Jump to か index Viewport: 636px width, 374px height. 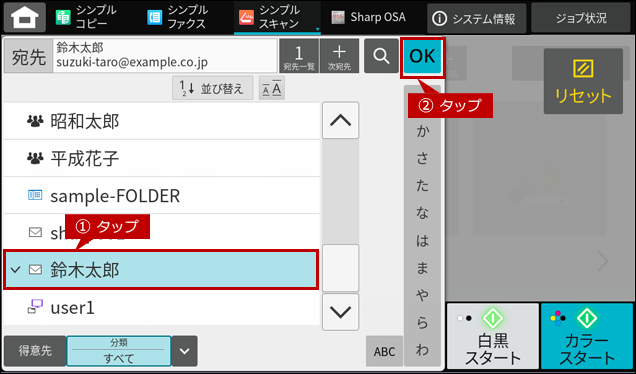click(422, 131)
